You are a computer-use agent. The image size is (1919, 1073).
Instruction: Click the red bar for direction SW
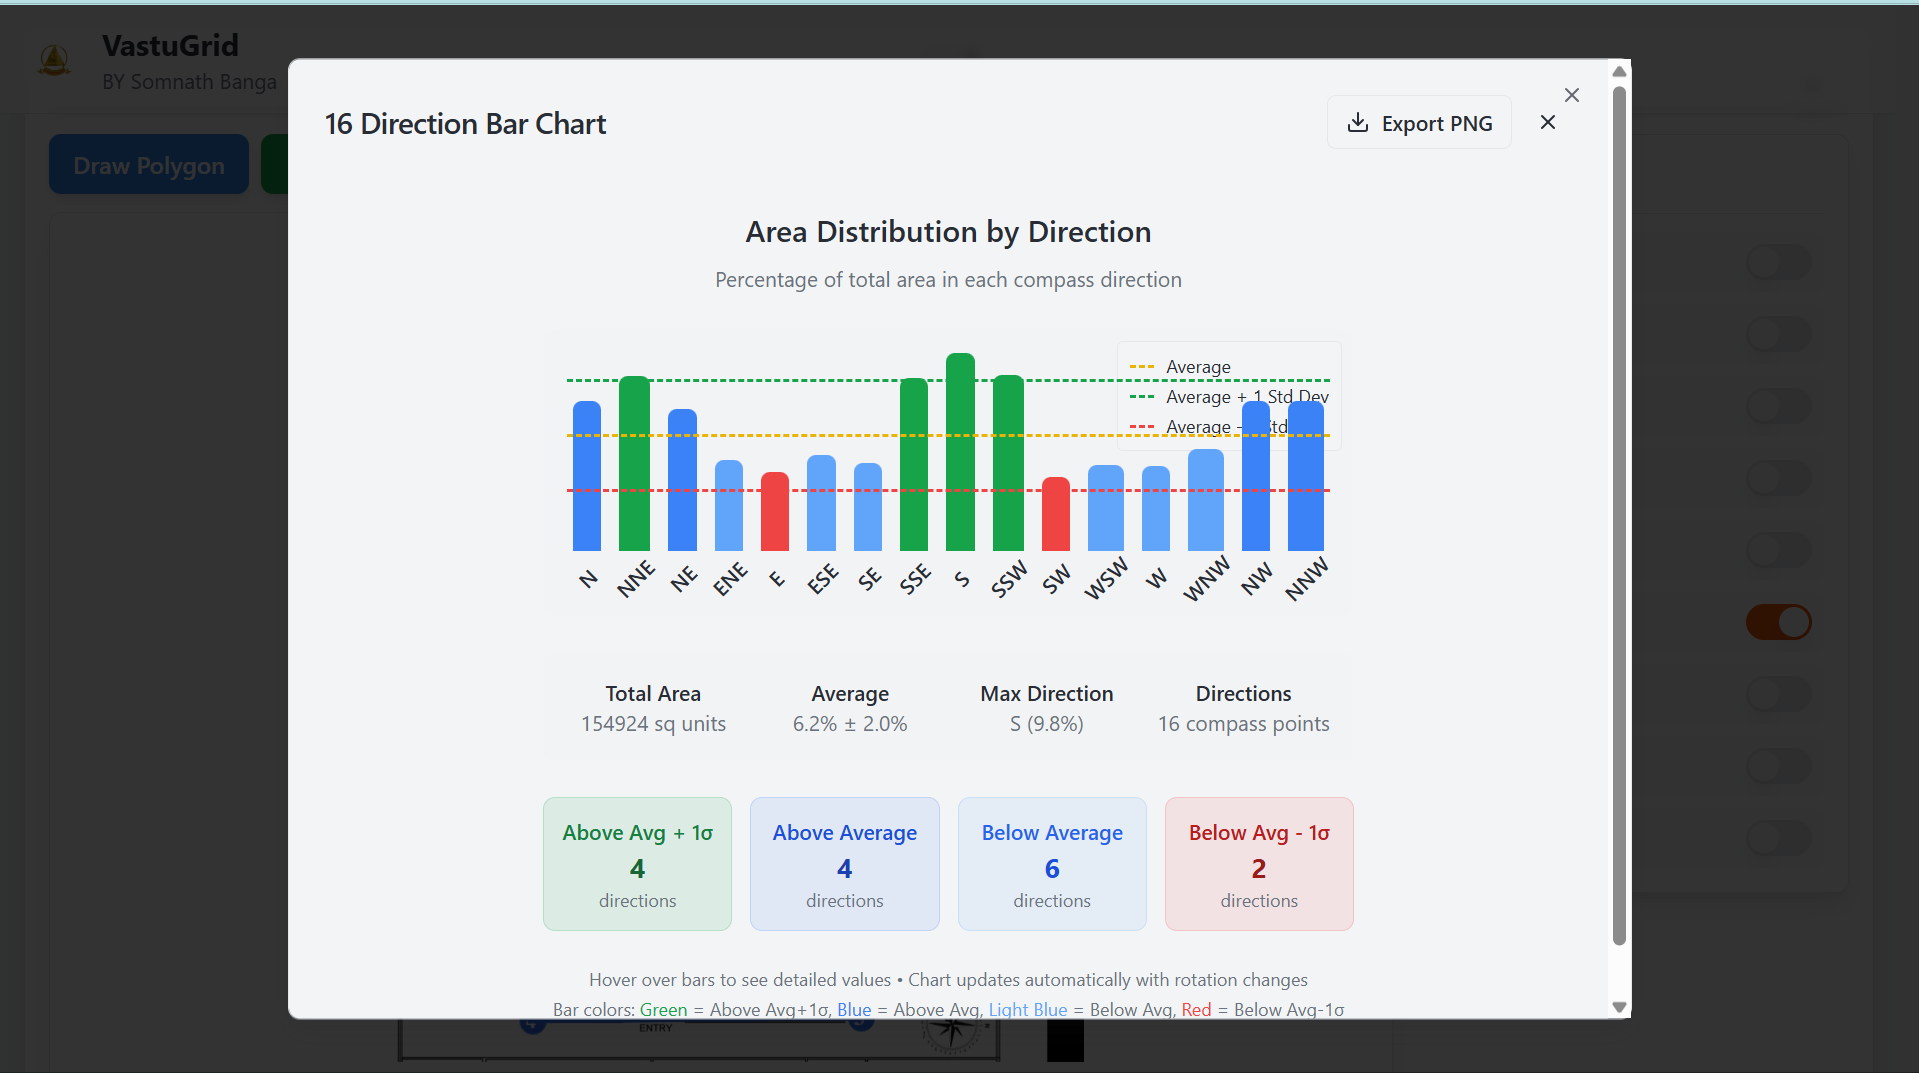1054,515
